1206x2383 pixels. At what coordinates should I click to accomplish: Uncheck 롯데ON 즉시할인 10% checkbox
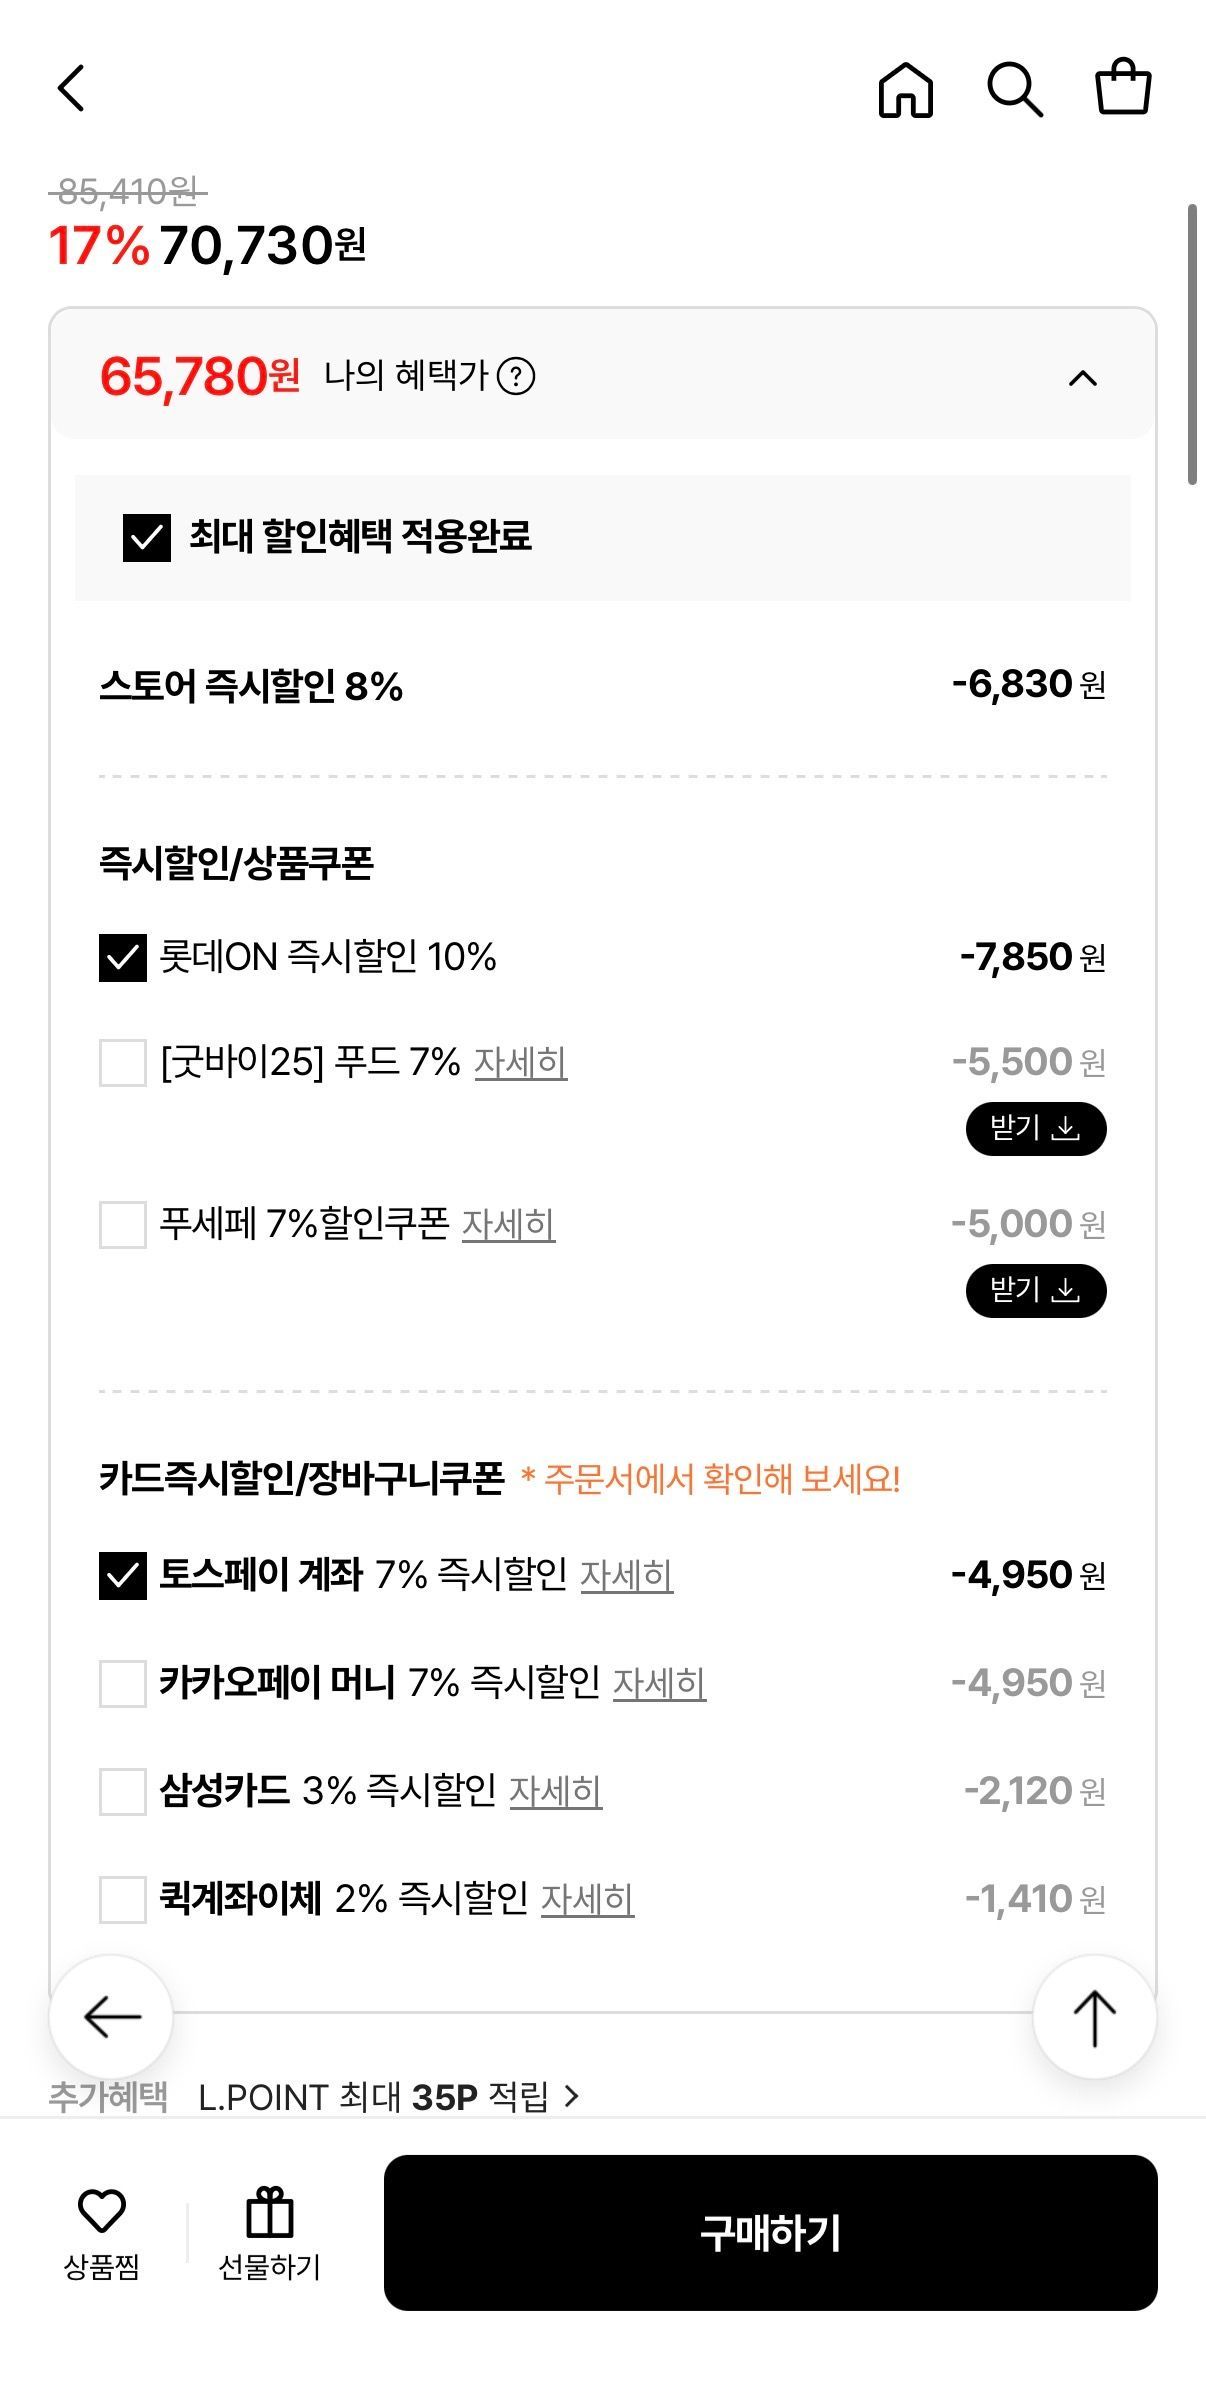click(x=123, y=958)
